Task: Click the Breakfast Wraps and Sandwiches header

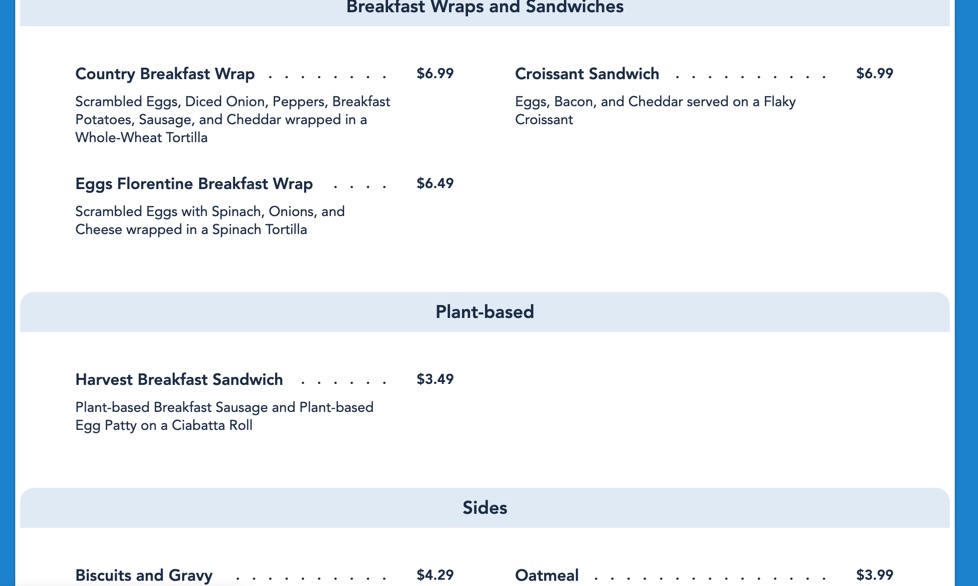Action: (x=484, y=8)
